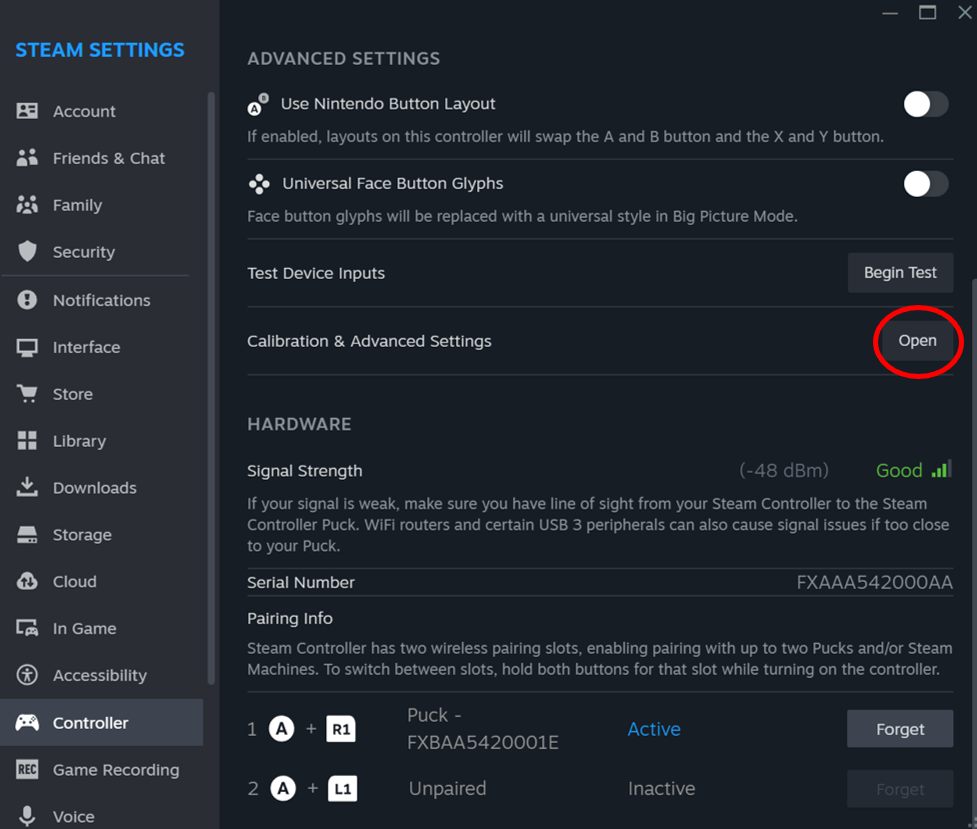
Task: Click the green signal strength bars icon
Action: [941, 469]
